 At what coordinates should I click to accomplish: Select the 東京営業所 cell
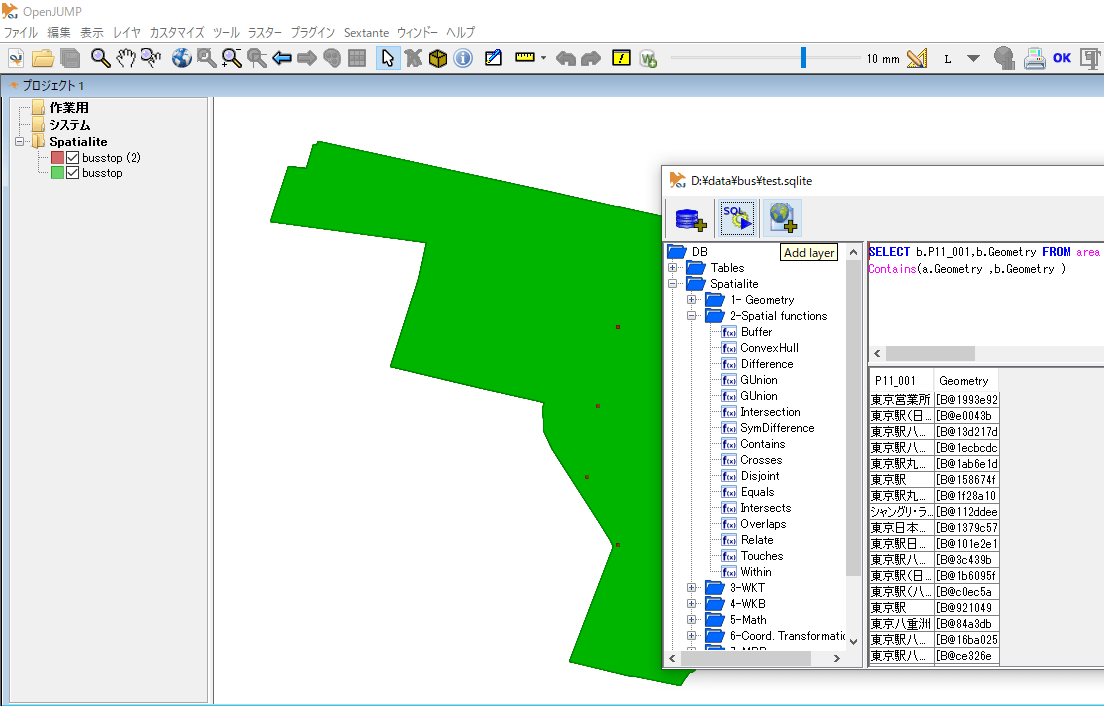pyautogui.click(x=901, y=400)
